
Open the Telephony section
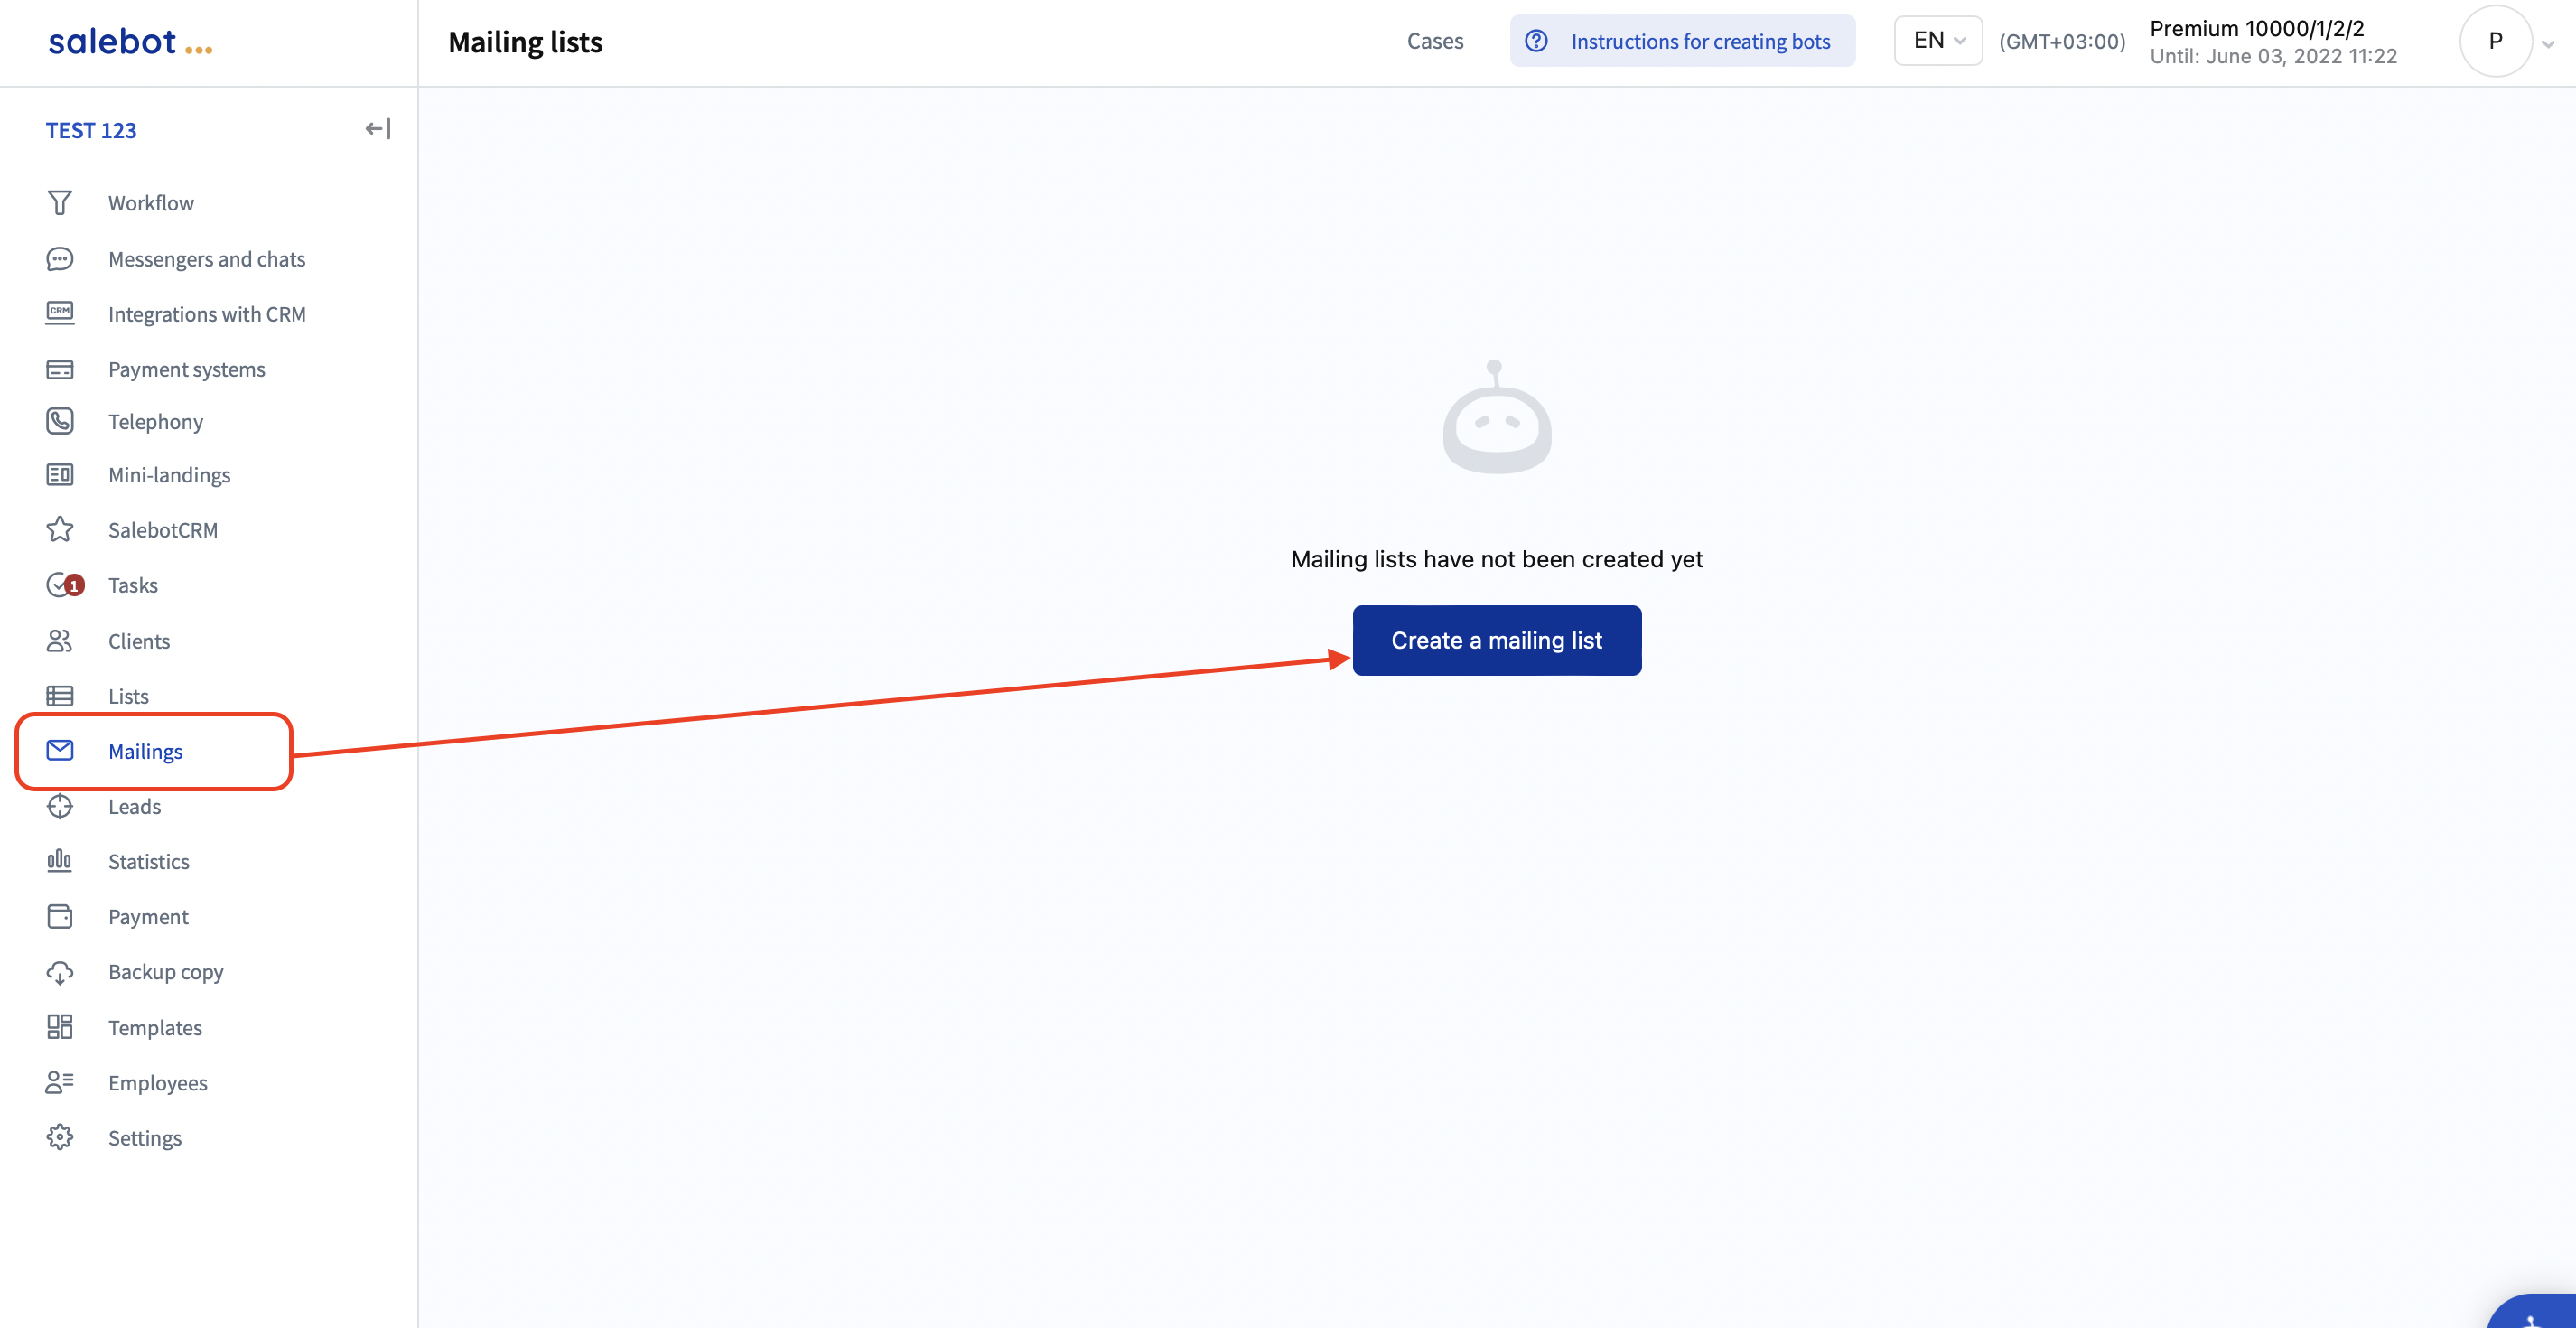(156, 422)
